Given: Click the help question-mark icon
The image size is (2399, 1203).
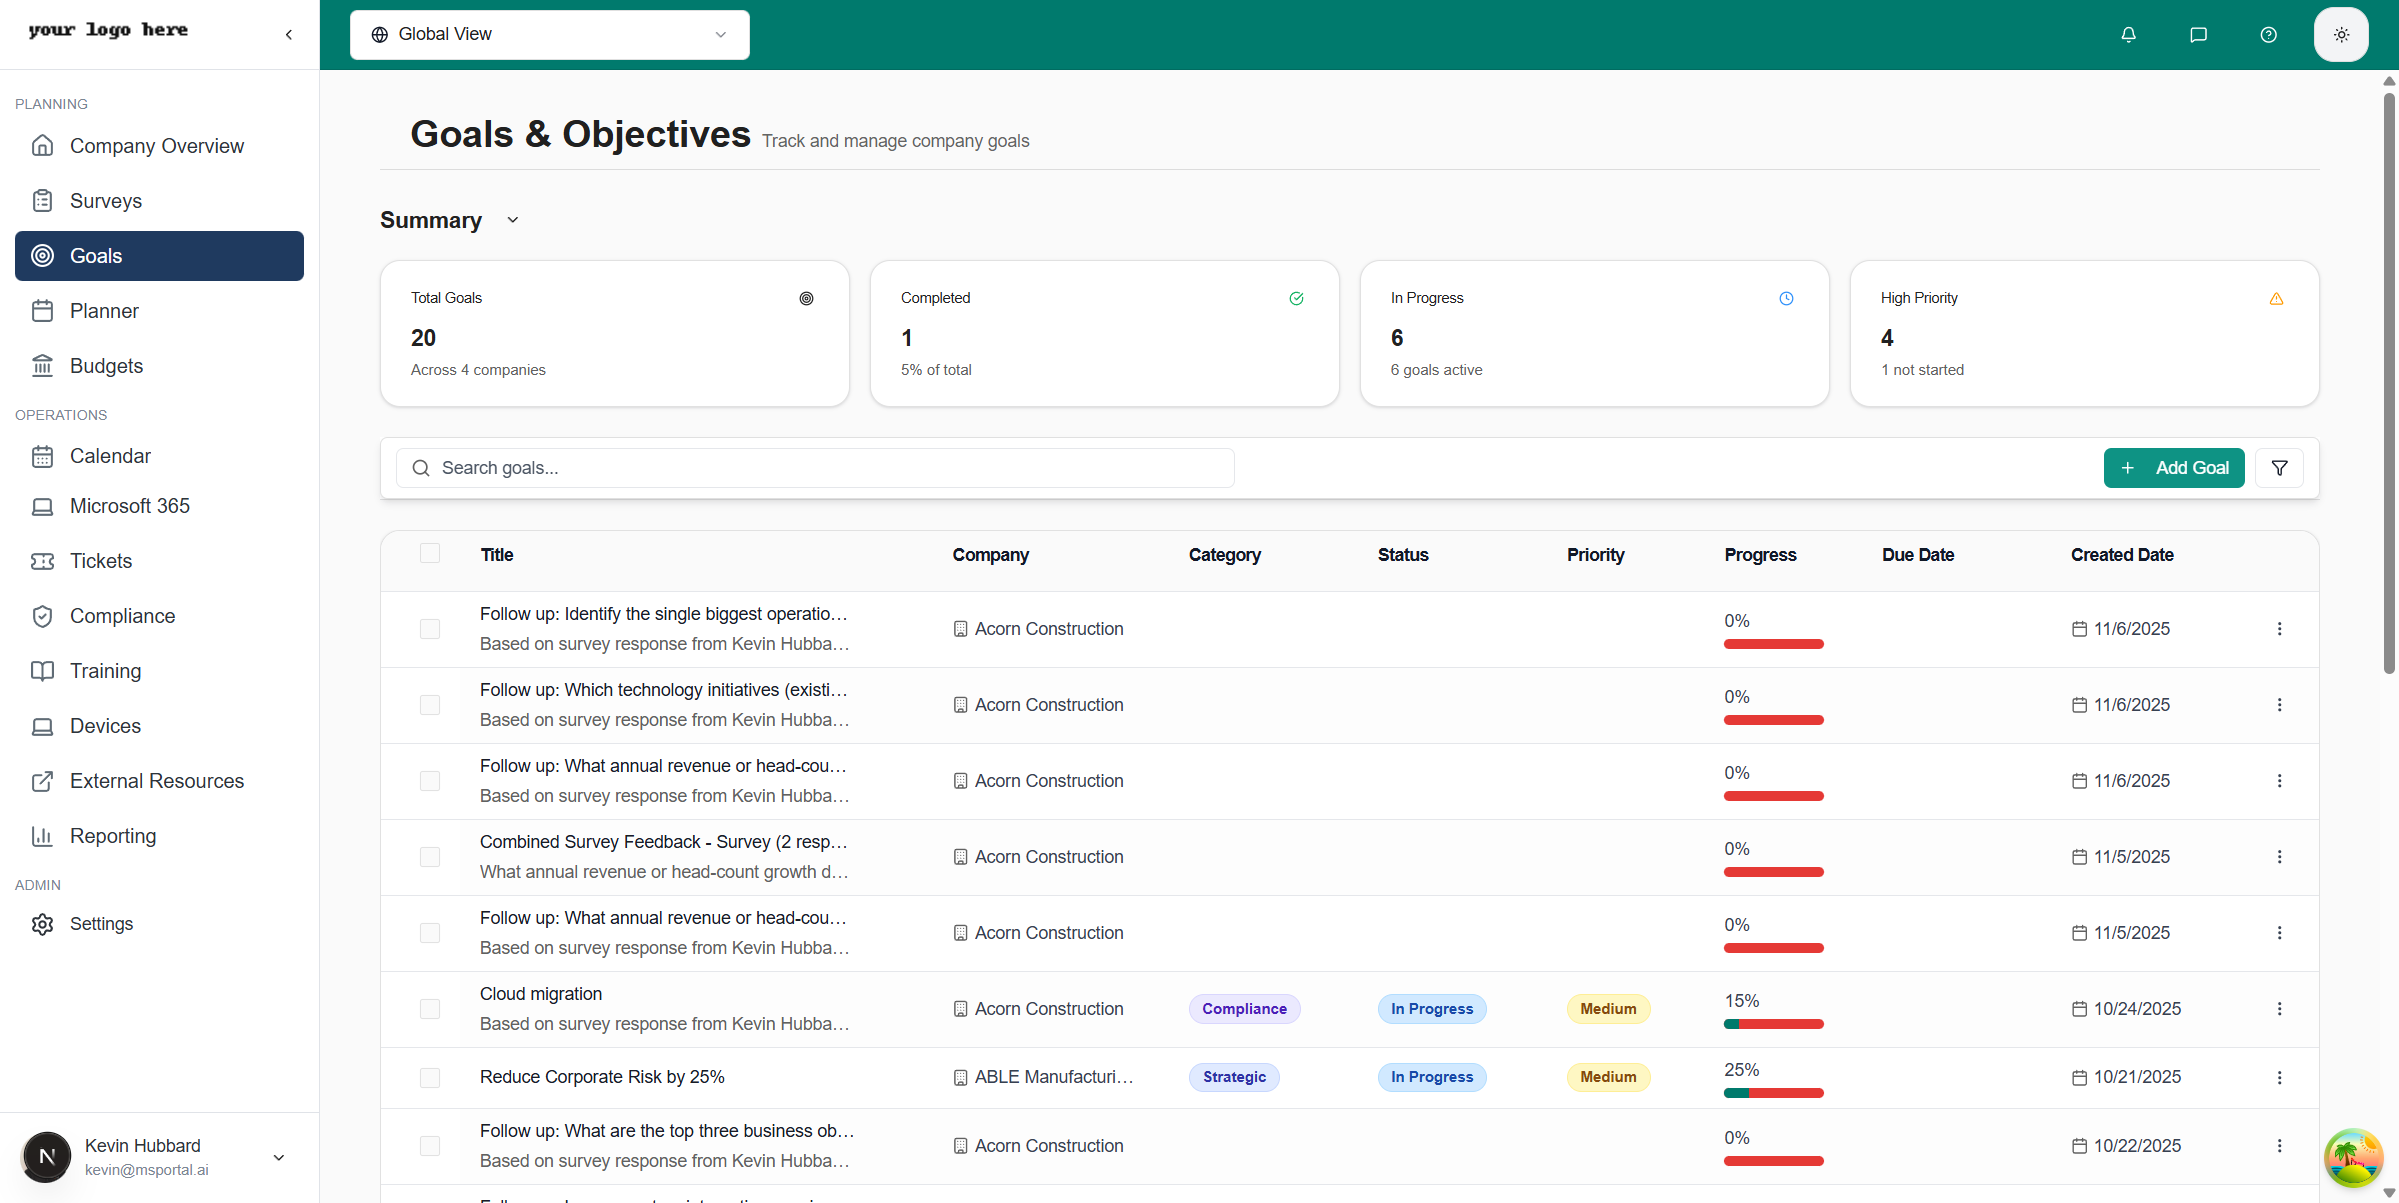Looking at the screenshot, I should tap(2268, 34).
